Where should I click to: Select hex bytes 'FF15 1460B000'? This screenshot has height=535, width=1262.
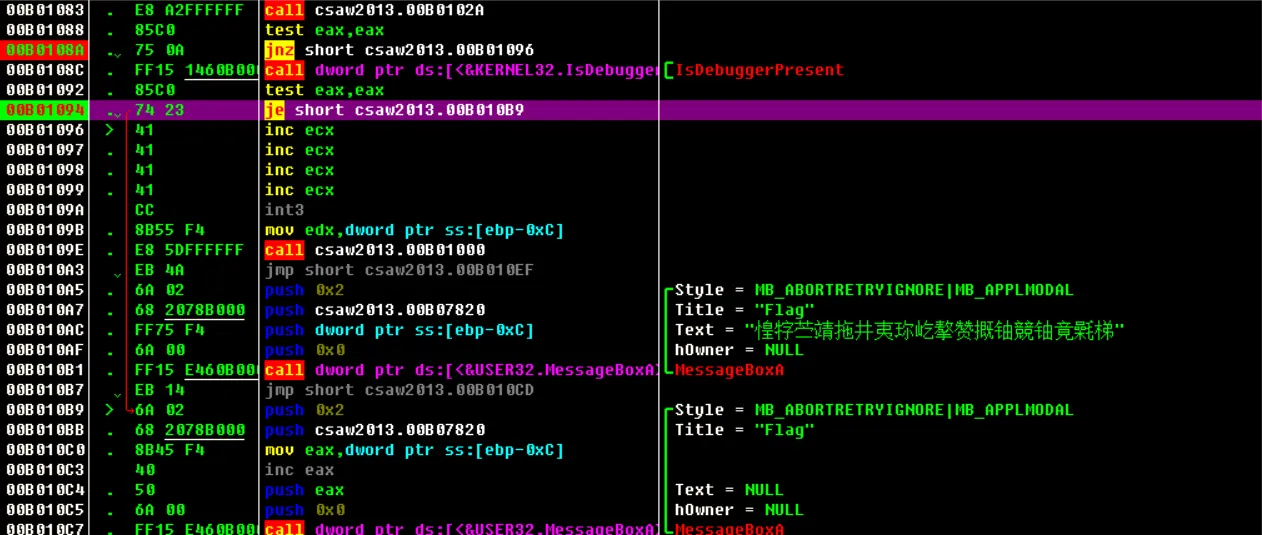coord(198,70)
